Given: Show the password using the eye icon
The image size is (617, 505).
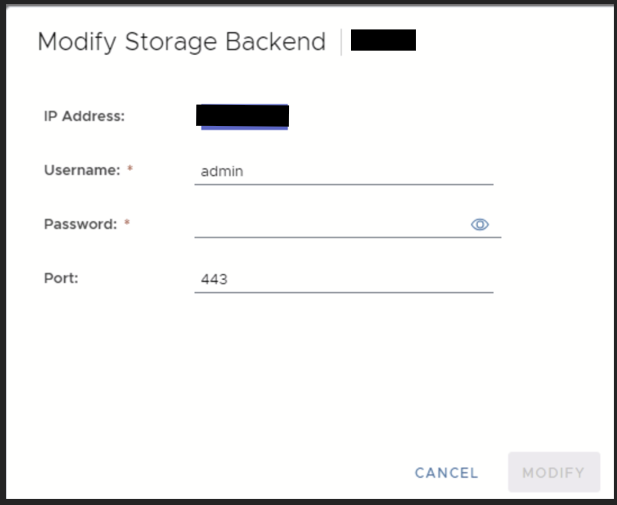Looking at the screenshot, I should point(479,225).
